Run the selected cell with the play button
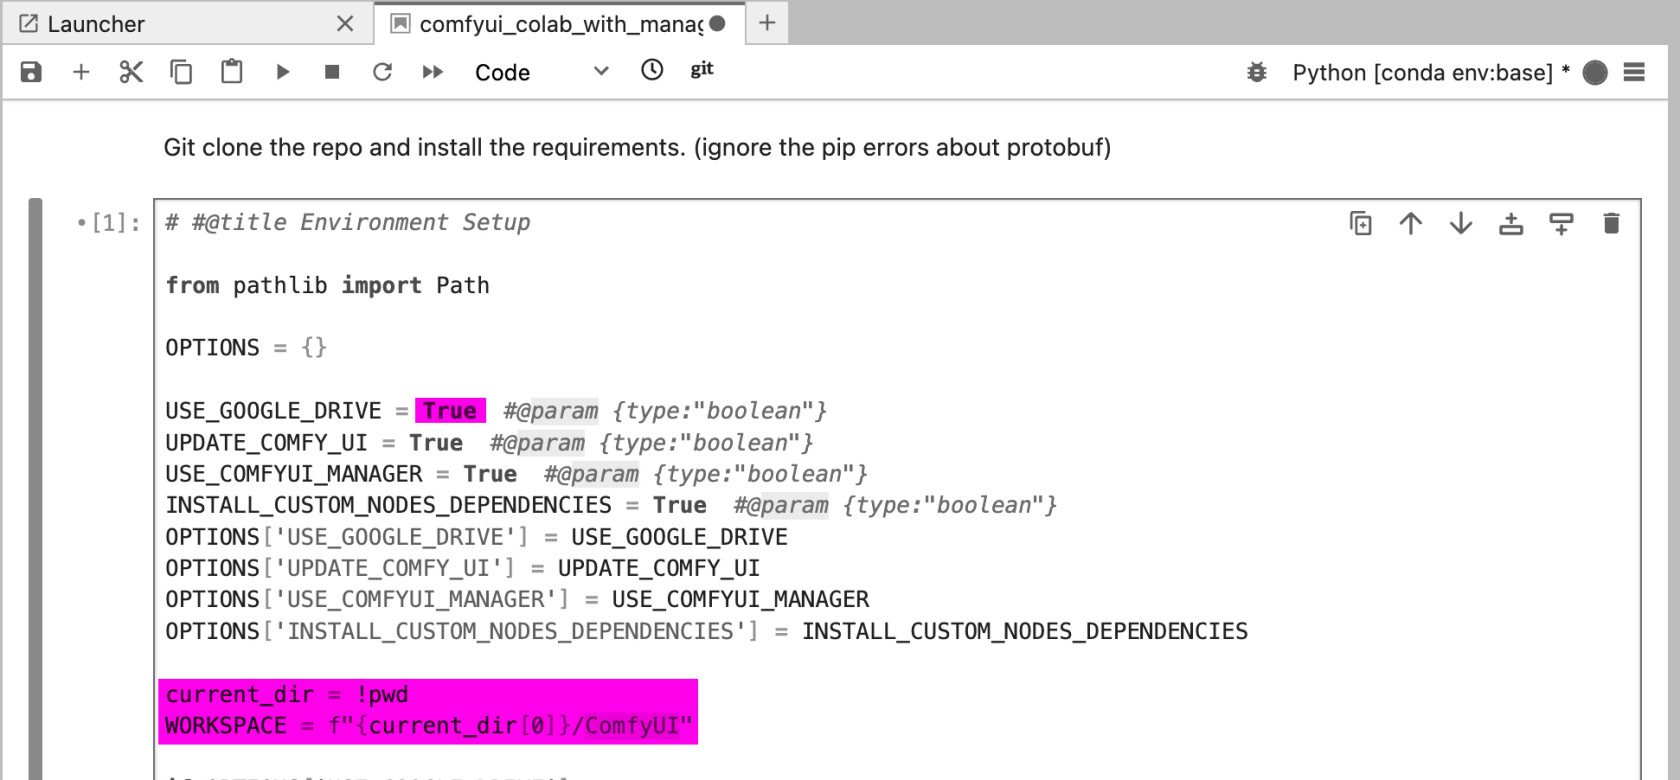Viewport: 1680px width, 780px height. tap(282, 72)
